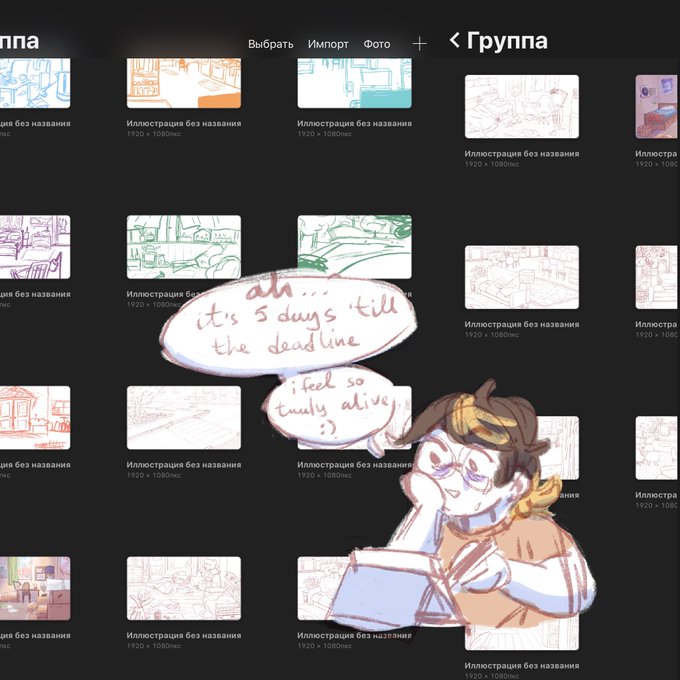Tap the Группа title in the right panel
Viewport: 680px width, 680px height.
pyautogui.click(x=507, y=41)
